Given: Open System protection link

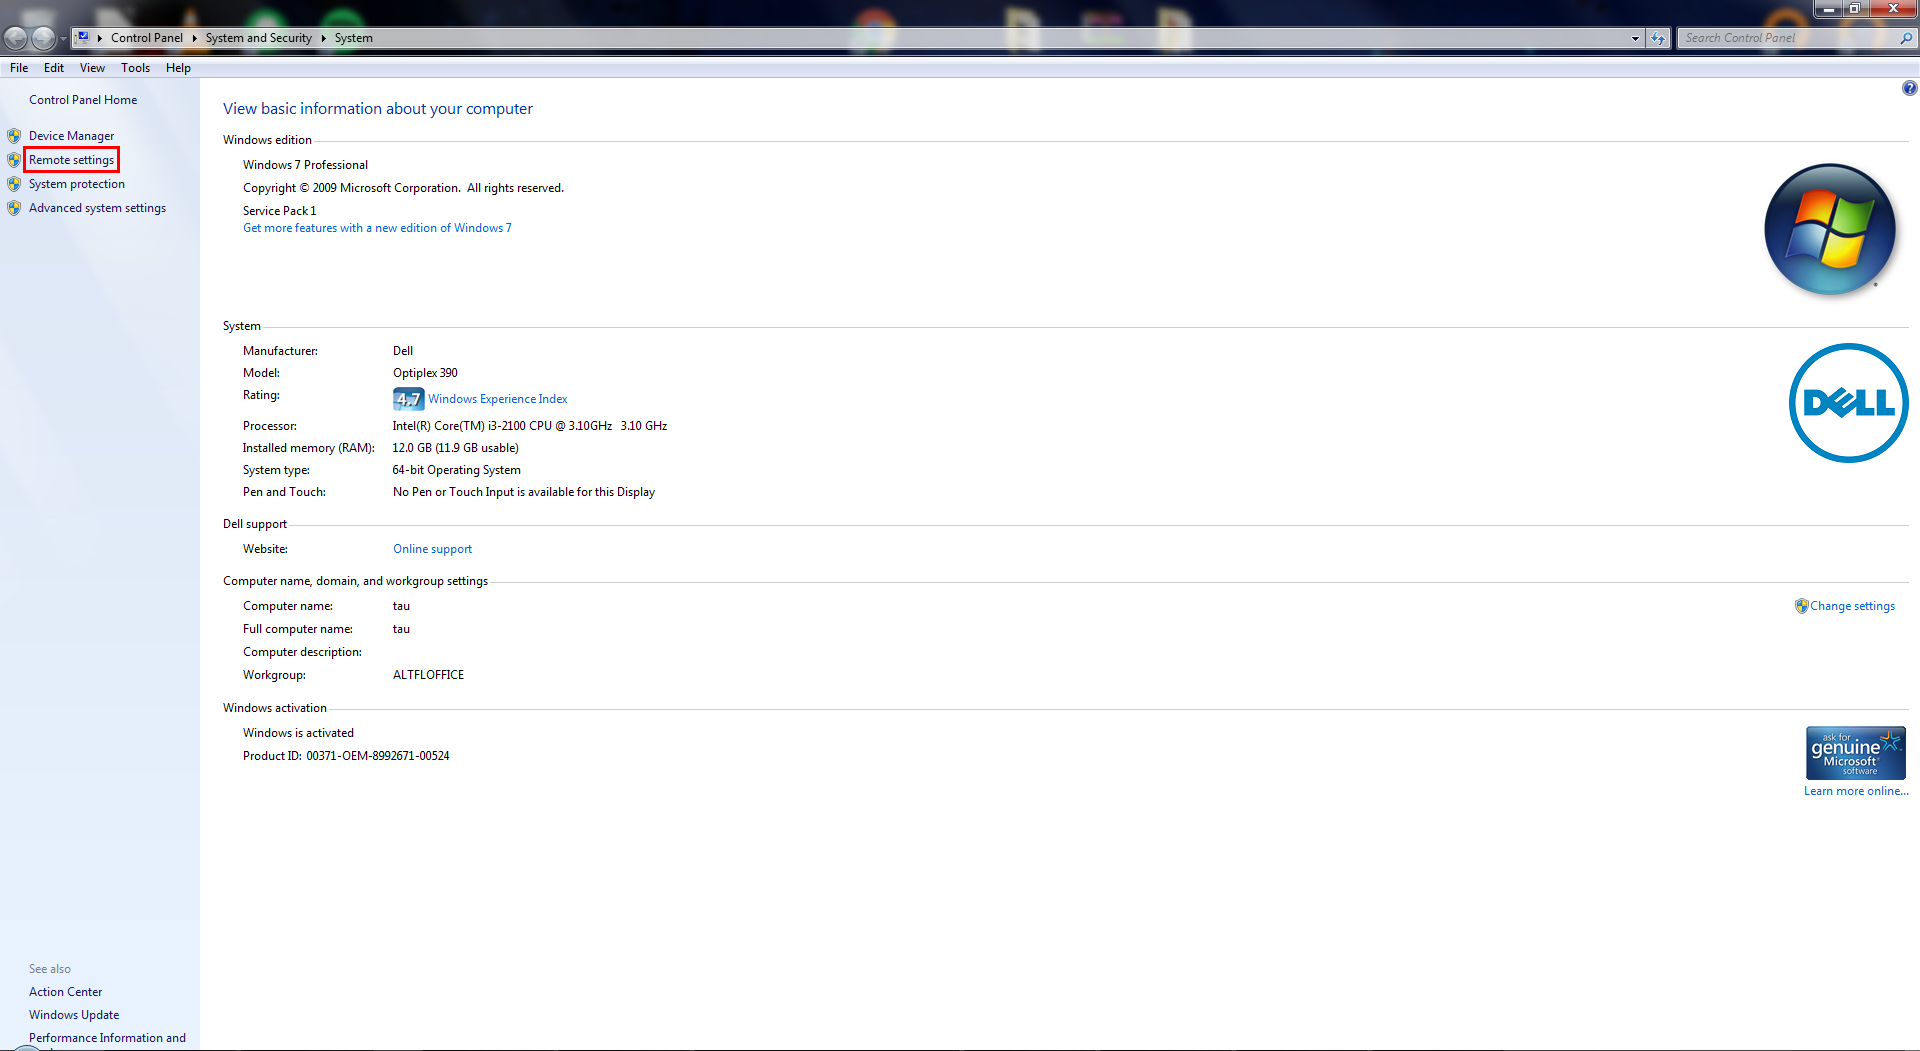Looking at the screenshot, I should [77, 184].
